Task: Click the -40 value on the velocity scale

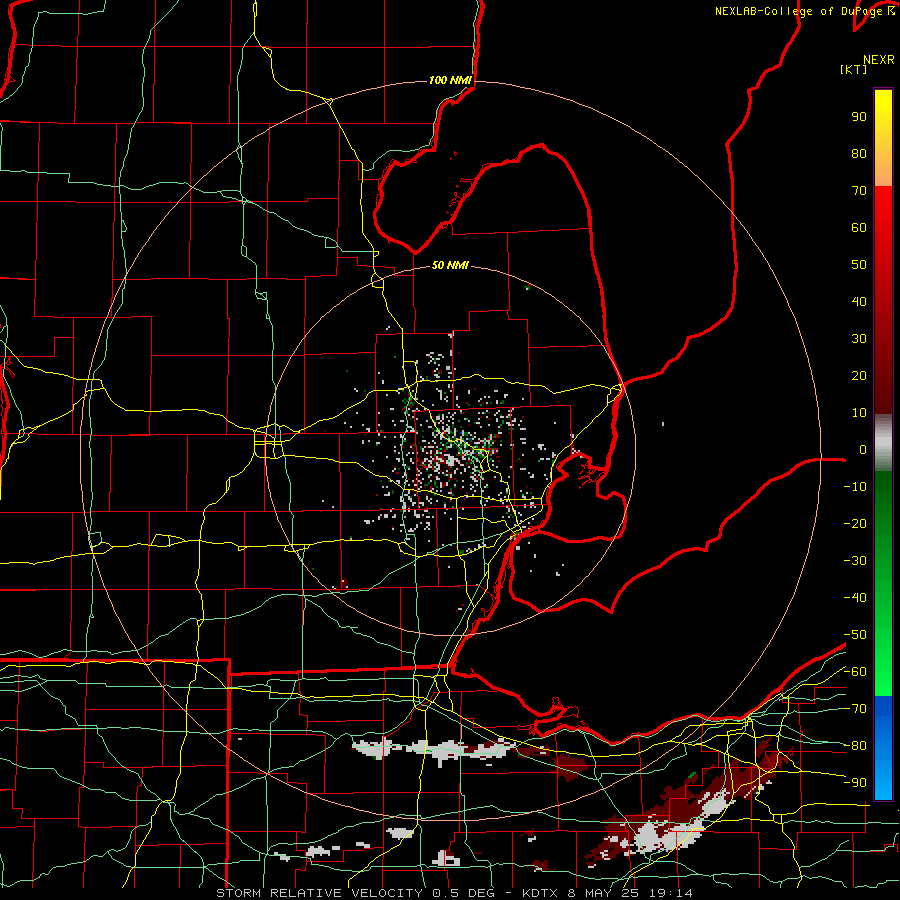Action: 855,598
